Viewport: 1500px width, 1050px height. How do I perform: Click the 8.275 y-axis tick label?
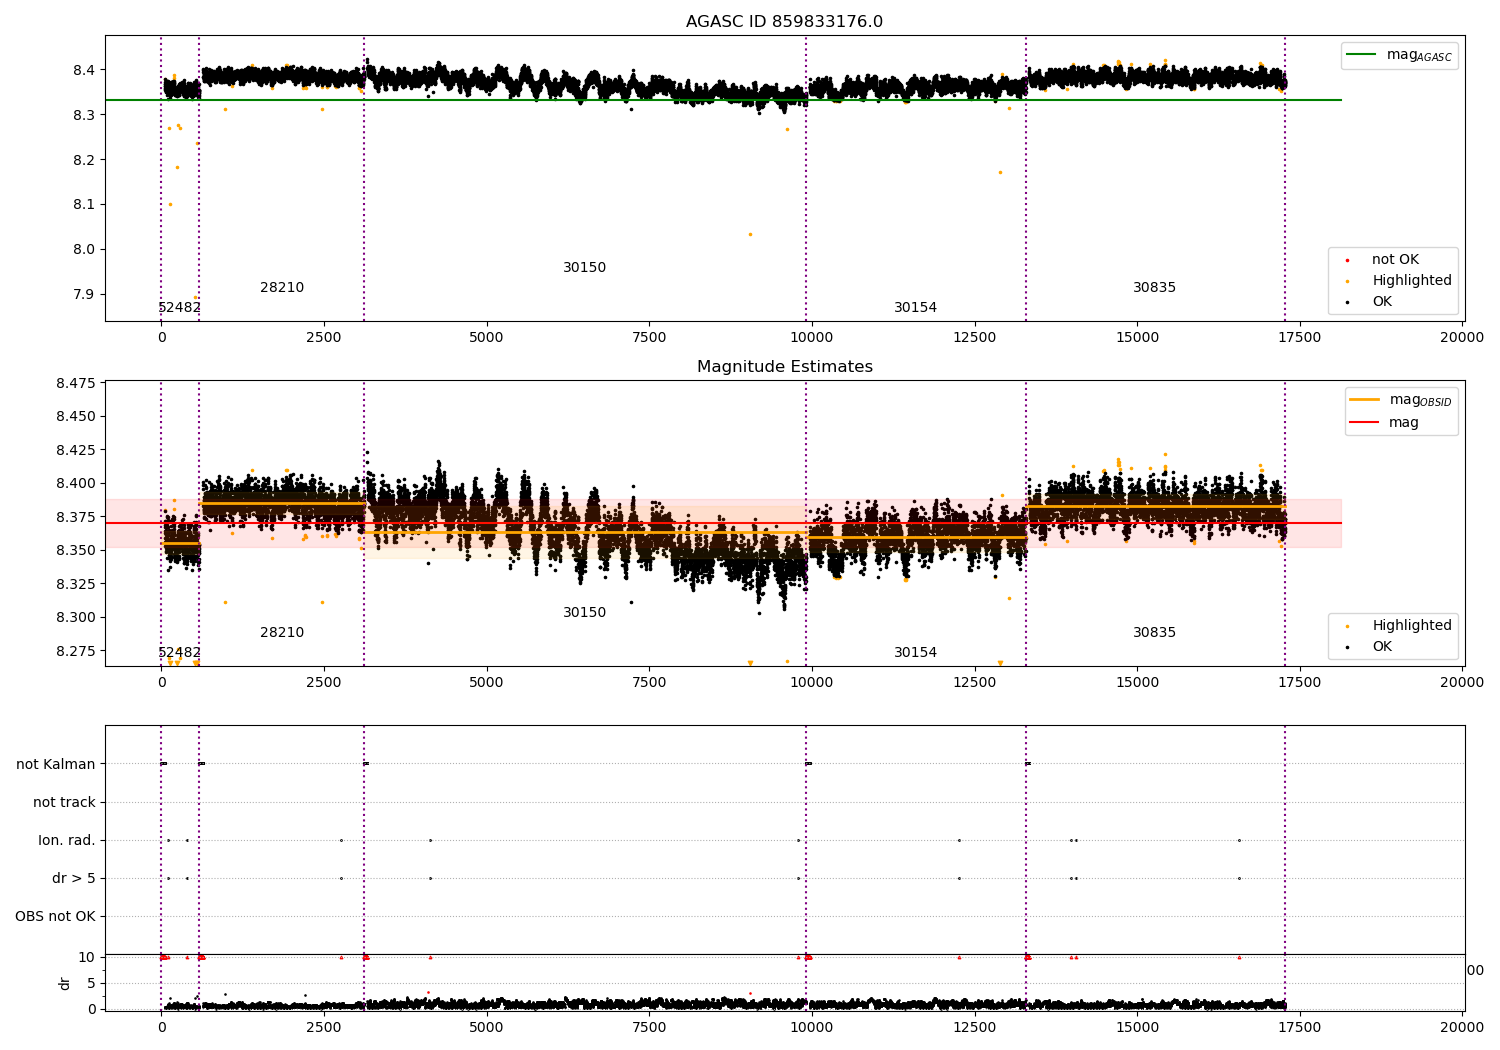coord(76,651)
